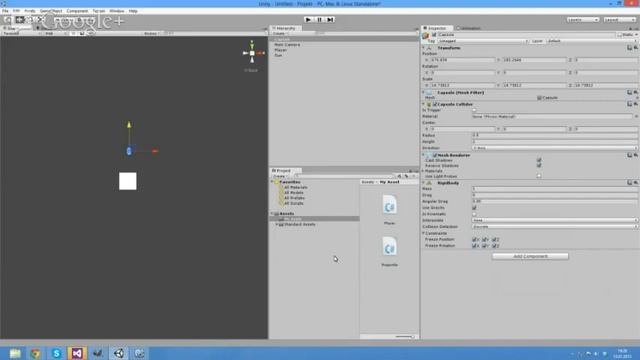Image resolution: width=640 pixels, height=360 pixels.
Task: Open the File menu
Action: point(5,11)
